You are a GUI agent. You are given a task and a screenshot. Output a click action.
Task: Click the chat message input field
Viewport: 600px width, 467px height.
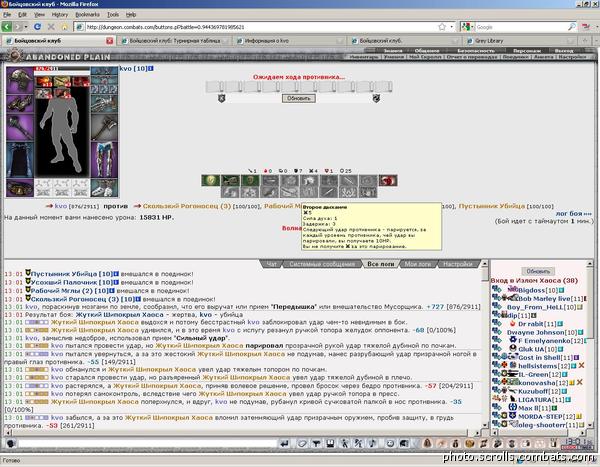147,444
